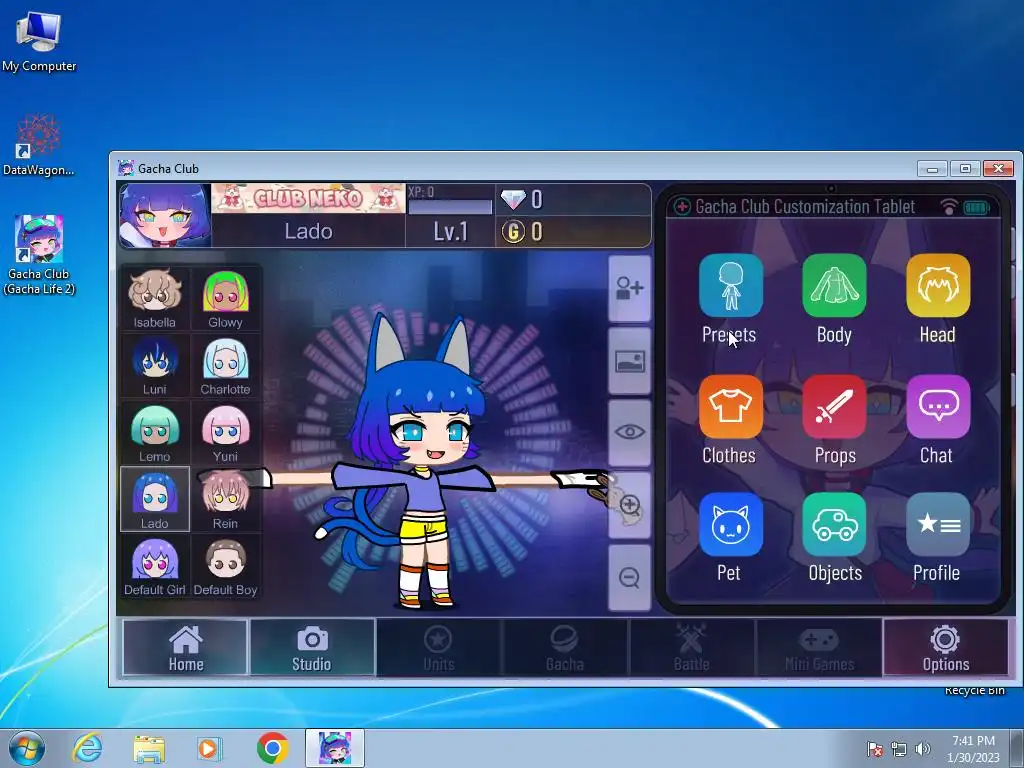Open the media player taskbar icon

pyautogui.click(x=210, y=749)
